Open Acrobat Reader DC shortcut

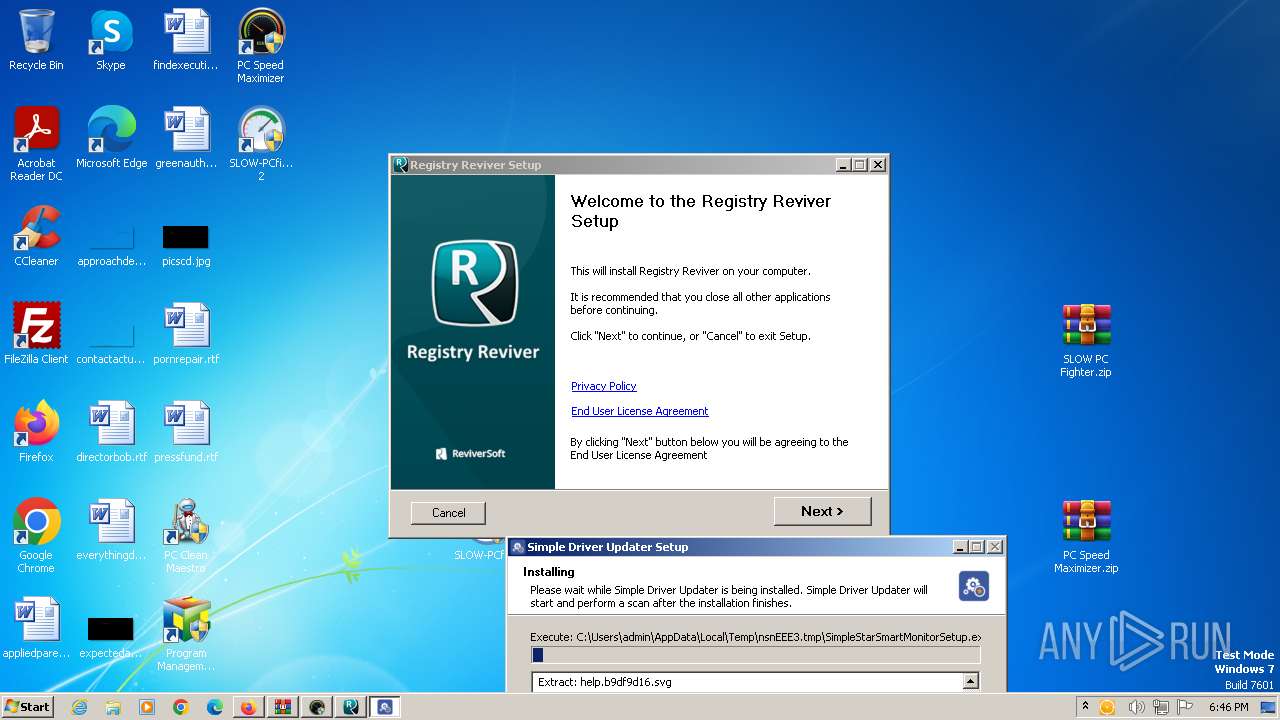tap(36, 145)
